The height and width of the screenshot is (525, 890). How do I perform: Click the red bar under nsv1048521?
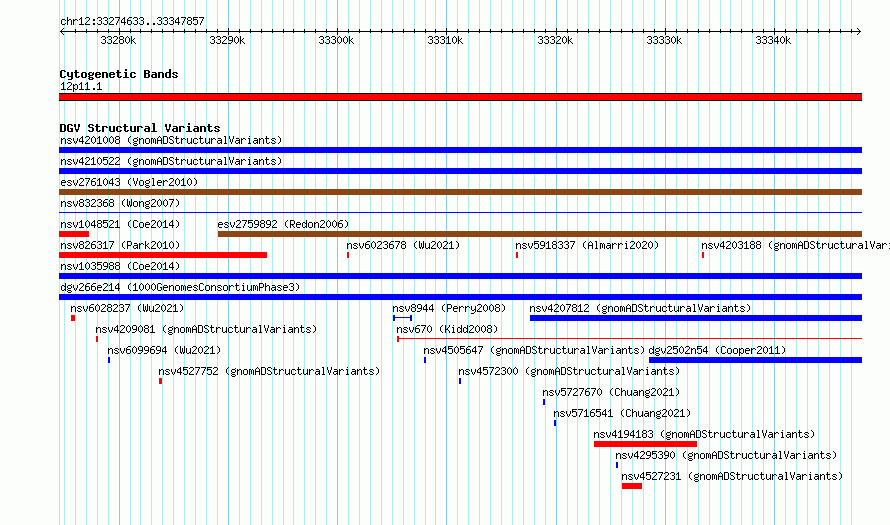(x=74, y=234)
